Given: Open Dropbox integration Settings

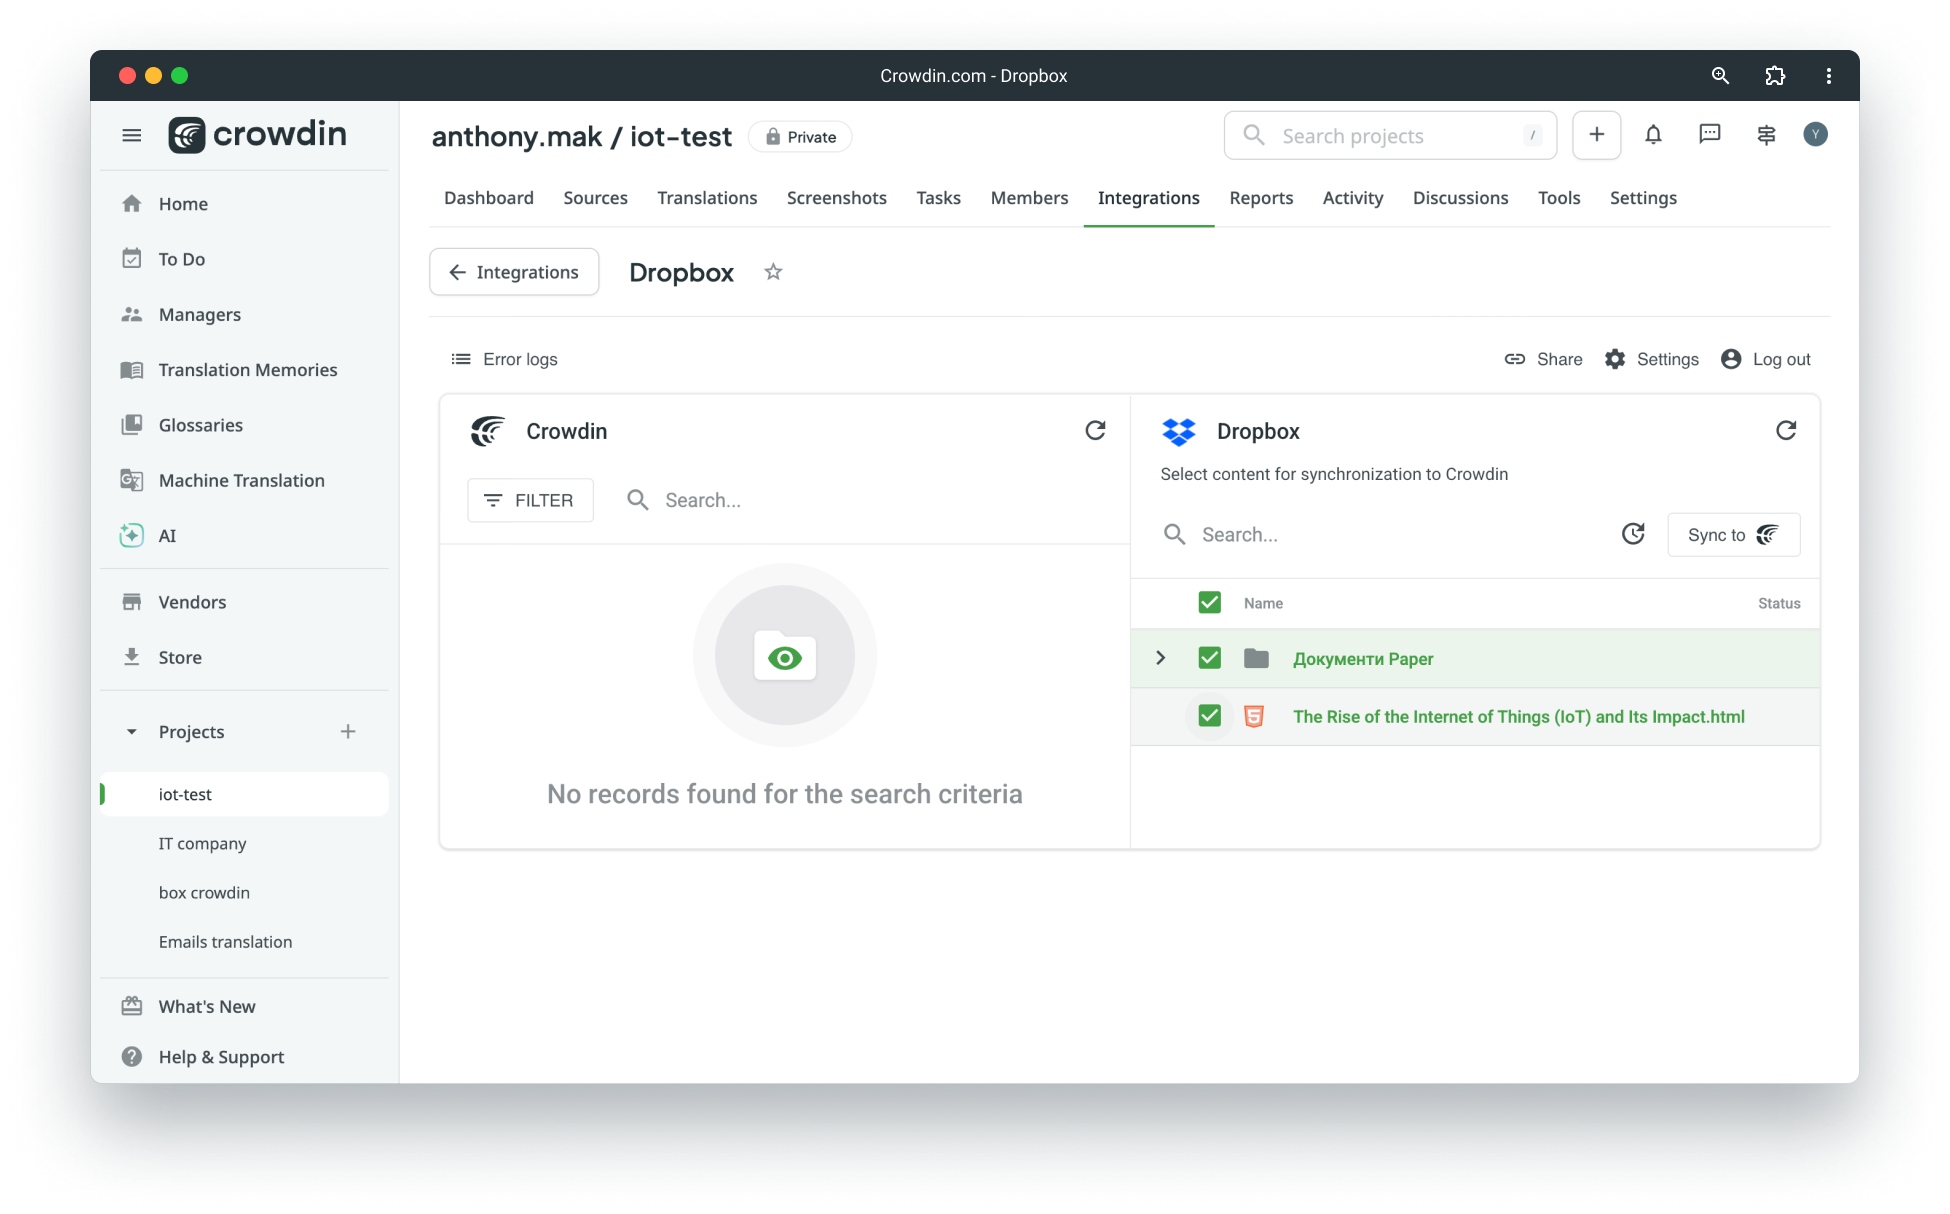Looking at the screenshot, I should [1651, 359].
